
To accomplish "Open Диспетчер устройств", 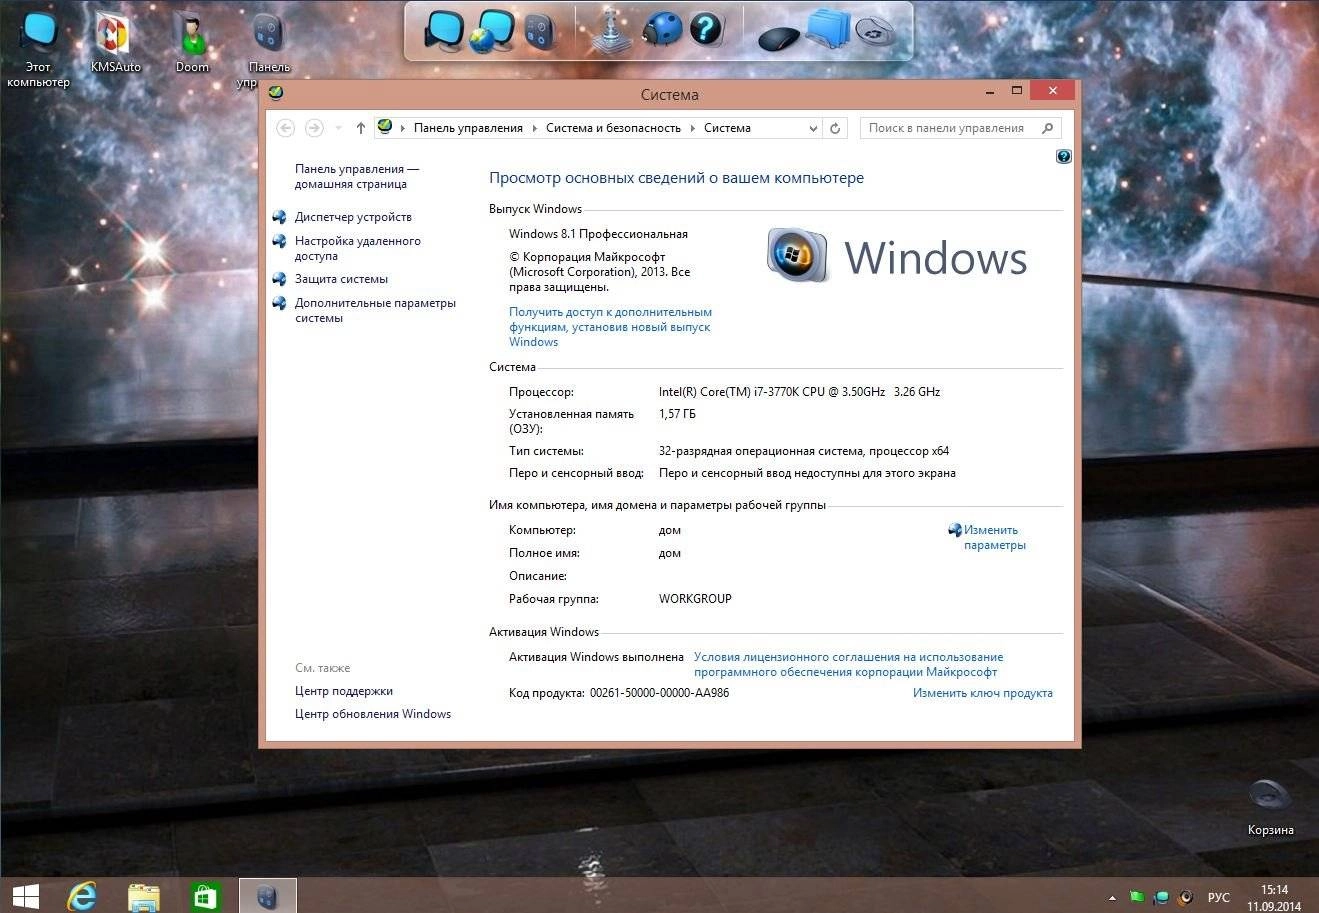I will coord(353,217).
